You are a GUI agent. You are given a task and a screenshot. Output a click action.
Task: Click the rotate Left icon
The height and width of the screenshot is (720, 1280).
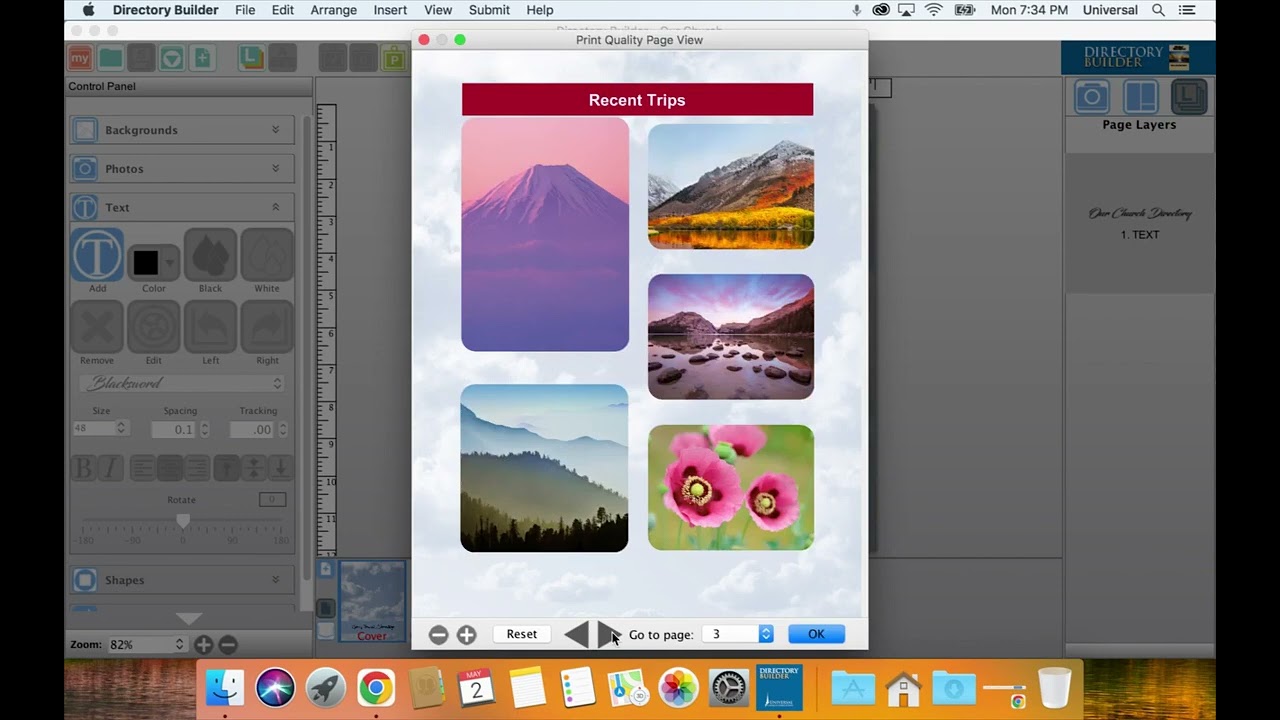tap(210, 327)
